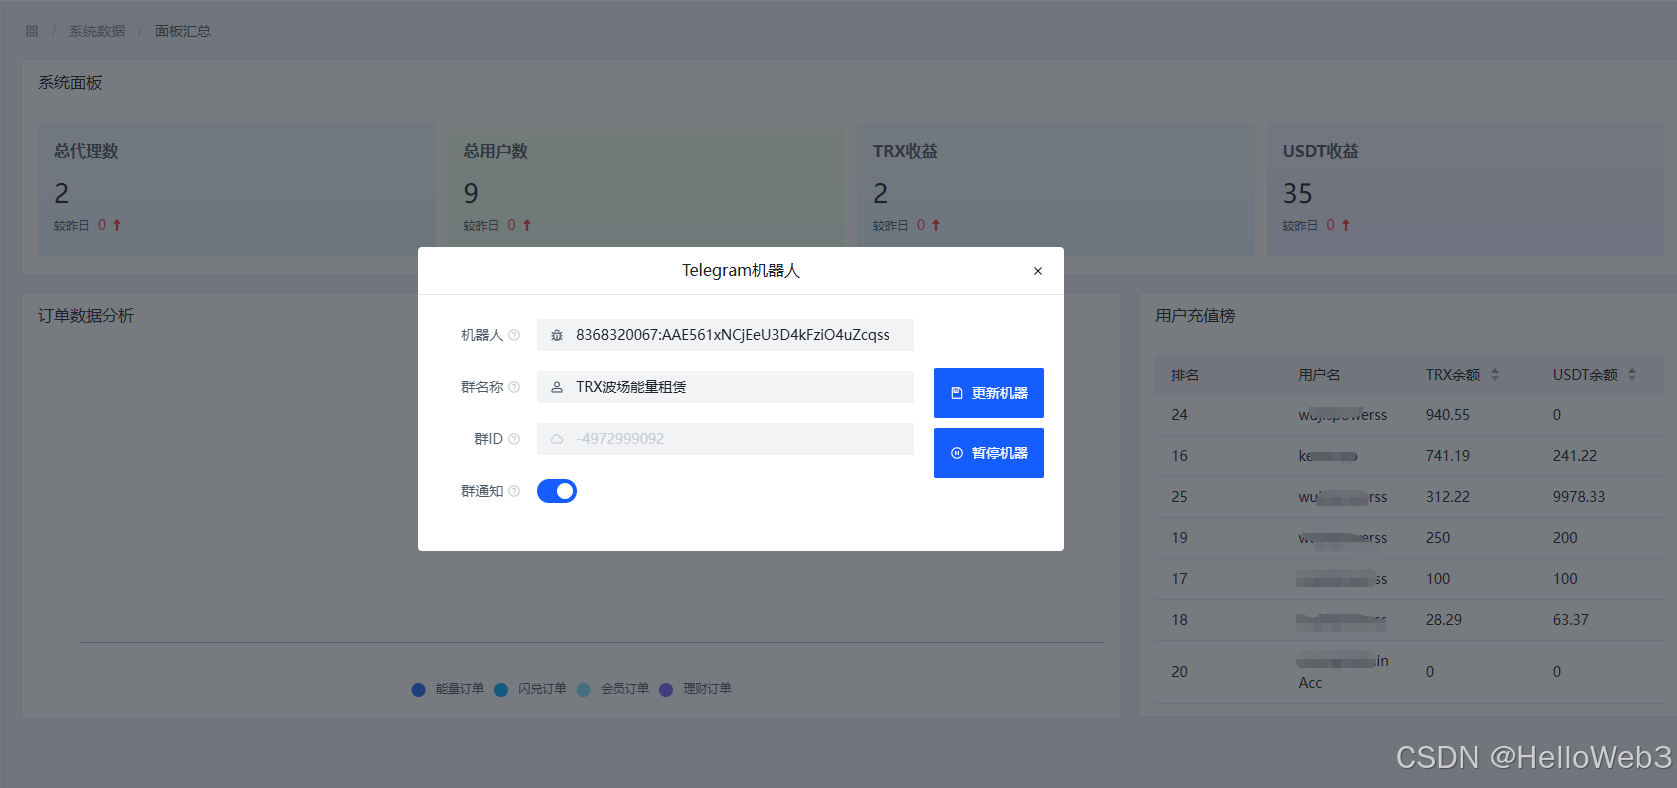Click the 用户名 column header
The width and height of the screenshot is (1677, 788).
1319,375
